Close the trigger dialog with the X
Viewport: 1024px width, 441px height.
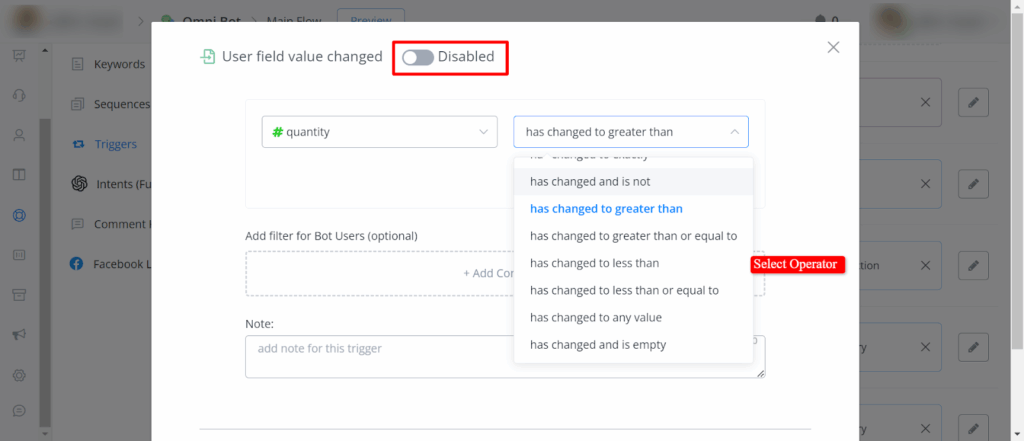[x=833, y=47]
